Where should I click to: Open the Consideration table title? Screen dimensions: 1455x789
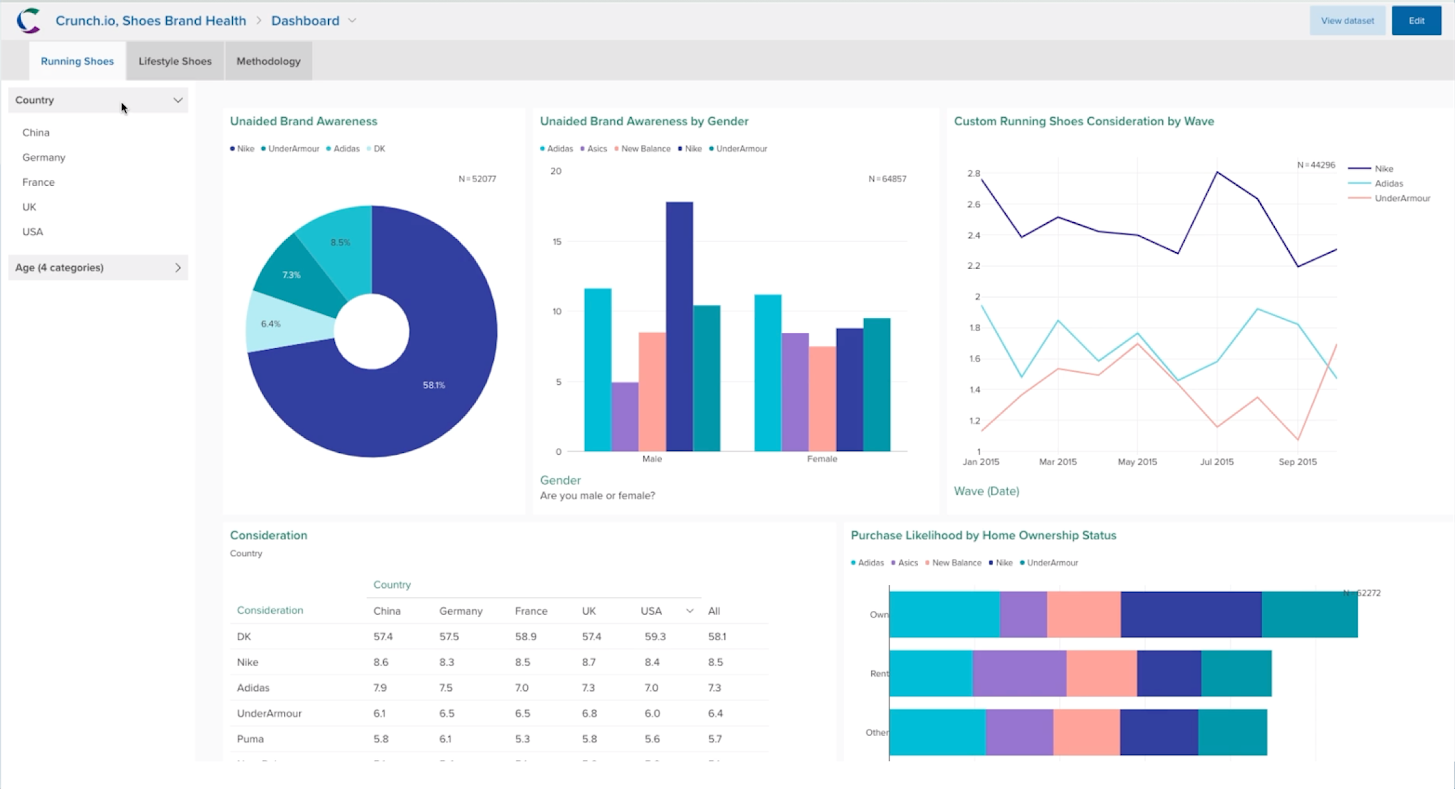click(x=268, y=535)
